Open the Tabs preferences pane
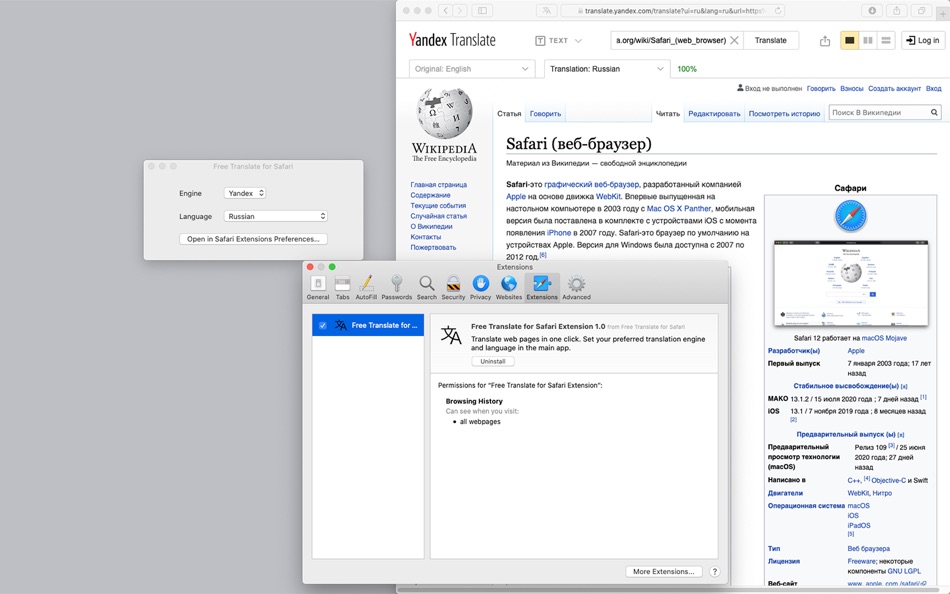 pos(342,287)
